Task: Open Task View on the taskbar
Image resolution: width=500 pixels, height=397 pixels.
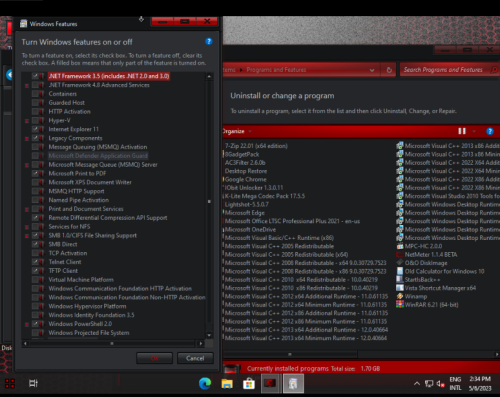Action: point(33,383)
